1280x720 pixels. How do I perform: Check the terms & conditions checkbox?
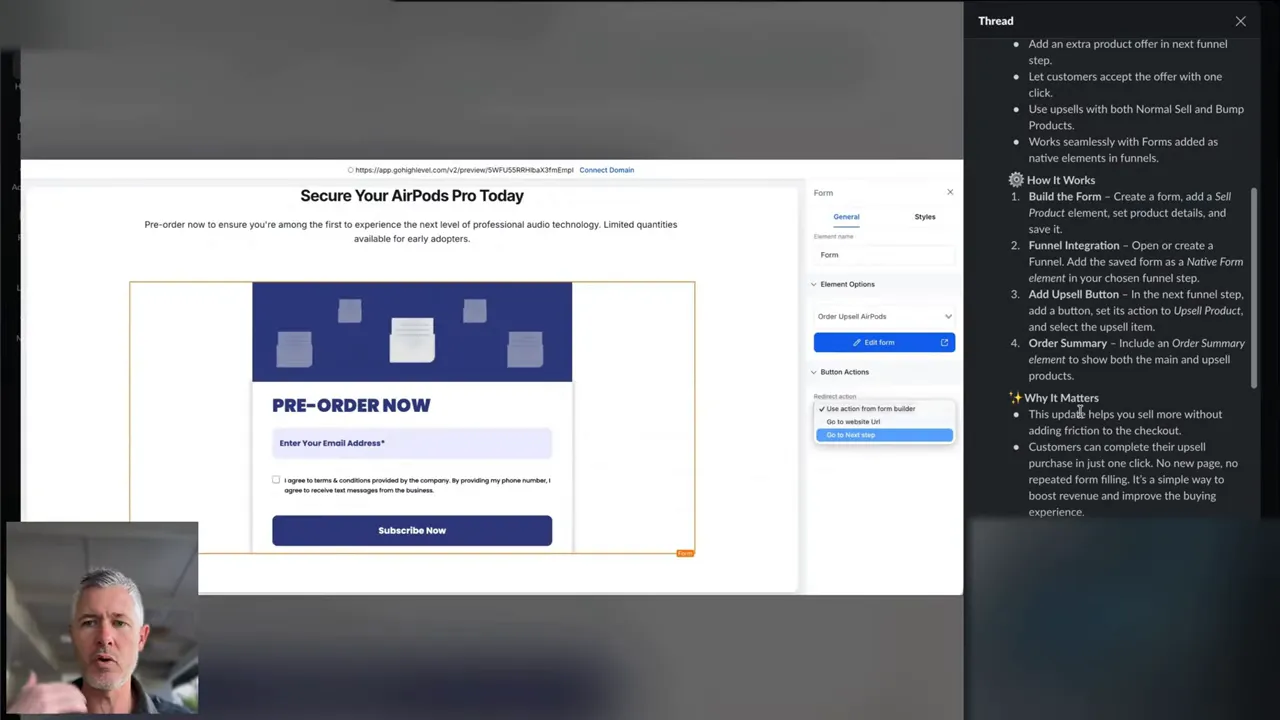[276, 480]
